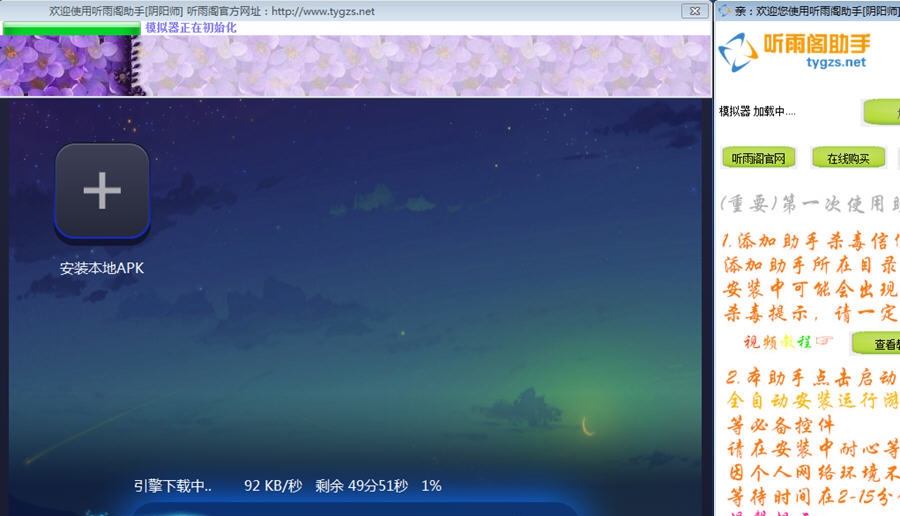Viewport: 900px width, 516px height.
Task: Click the 模拟器正在初始化 status text
Action: (x=191, y=28)
